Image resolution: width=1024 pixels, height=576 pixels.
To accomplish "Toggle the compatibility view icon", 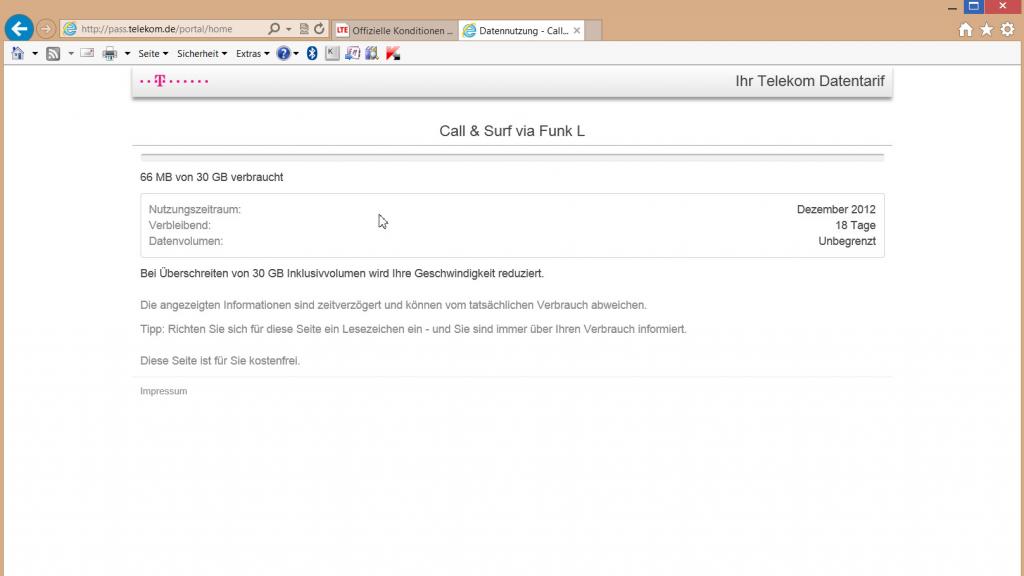I will tap(304, 29).
